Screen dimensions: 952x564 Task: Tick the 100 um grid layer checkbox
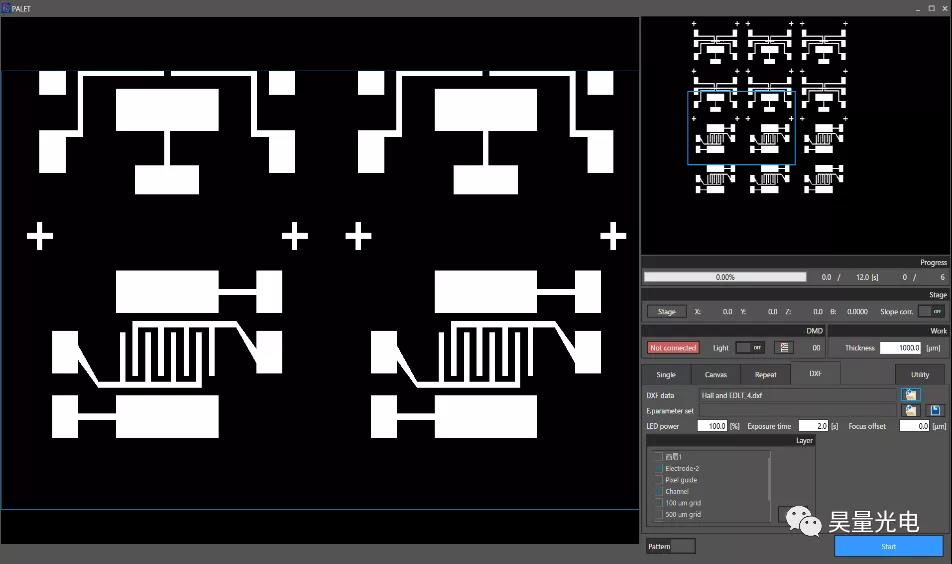pos(659,503)
